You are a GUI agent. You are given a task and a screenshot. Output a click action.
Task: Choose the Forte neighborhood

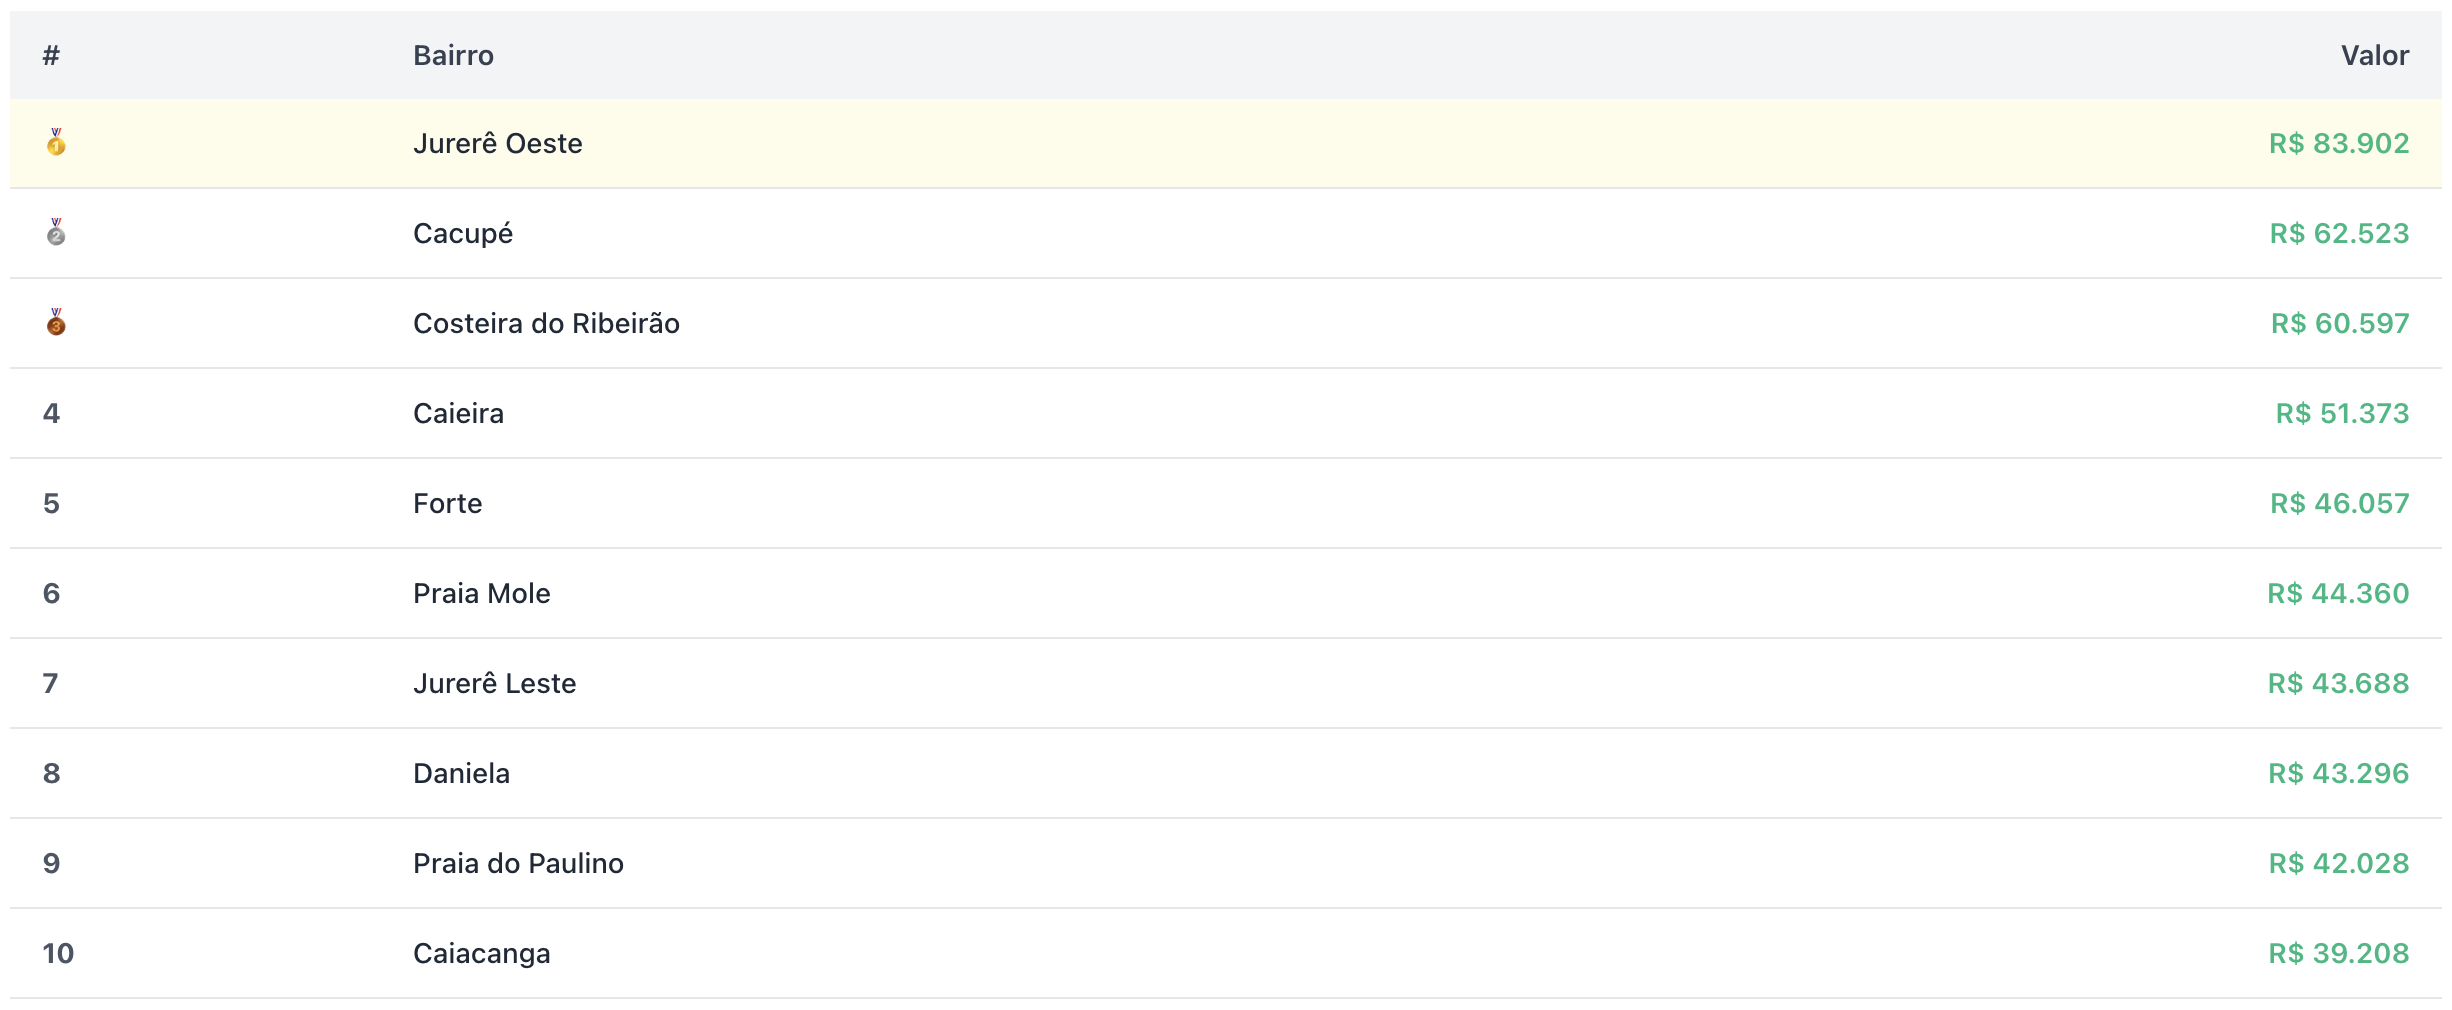pos(447,504)
